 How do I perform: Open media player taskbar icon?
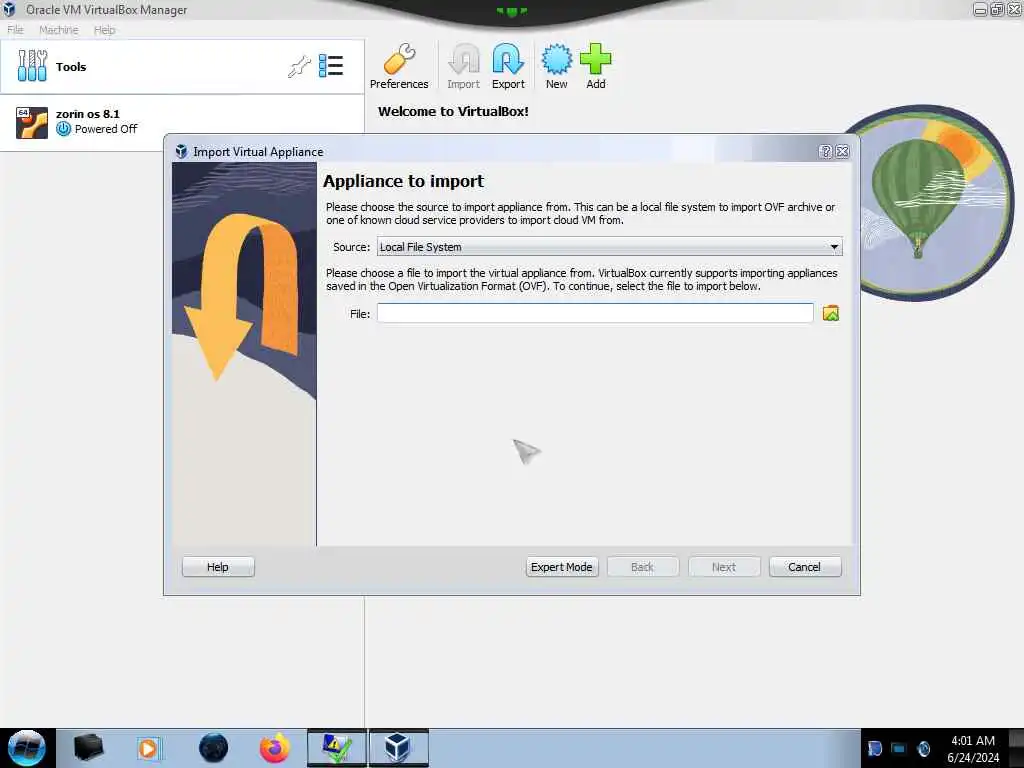point(148,748)
